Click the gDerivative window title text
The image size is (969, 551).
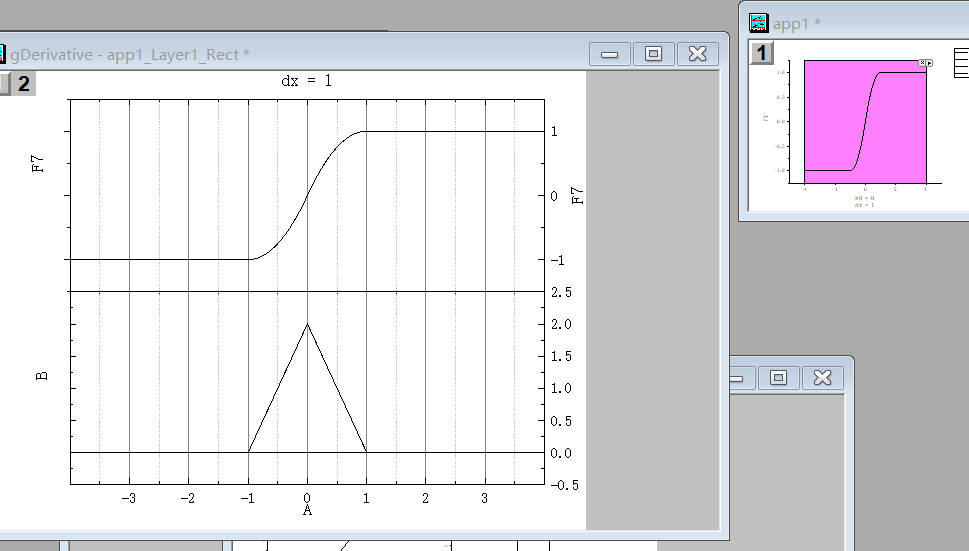[x=130, y=54]
